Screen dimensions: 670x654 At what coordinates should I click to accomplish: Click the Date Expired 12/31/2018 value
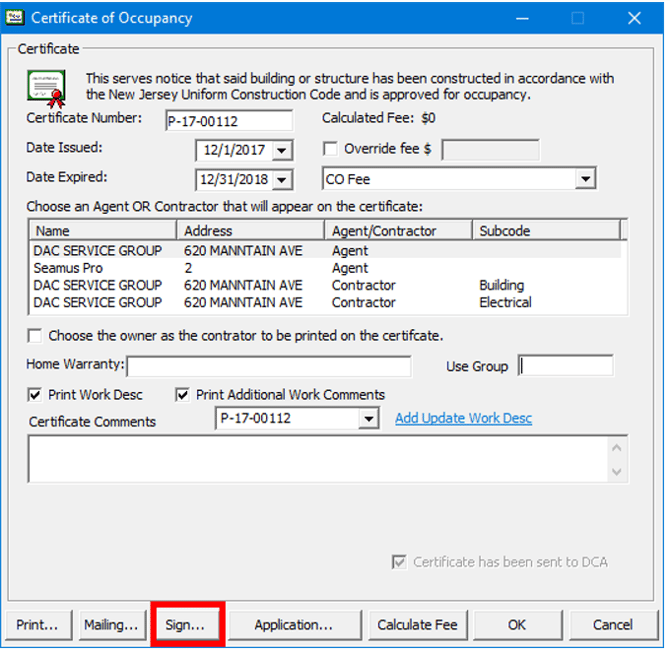[234, 179]
